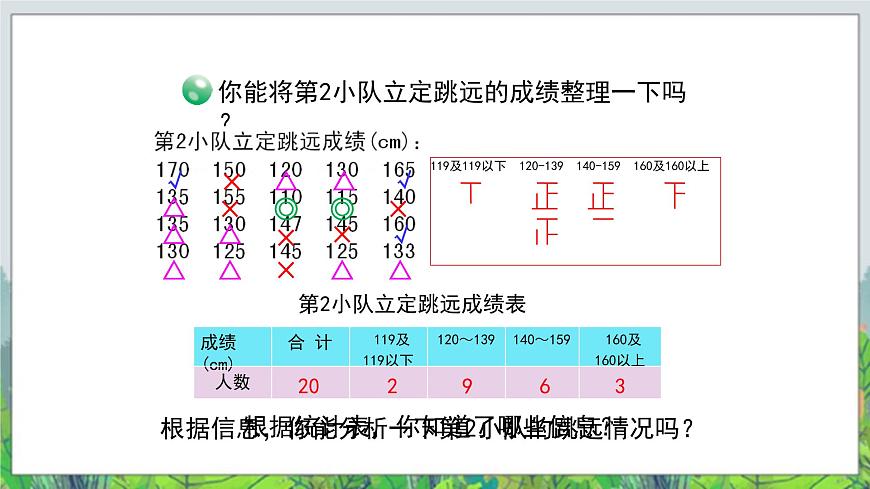The width and height of the screenshot is (870, 489).
Task: Click the 人数 row label
Action: (x=232, y=382)
